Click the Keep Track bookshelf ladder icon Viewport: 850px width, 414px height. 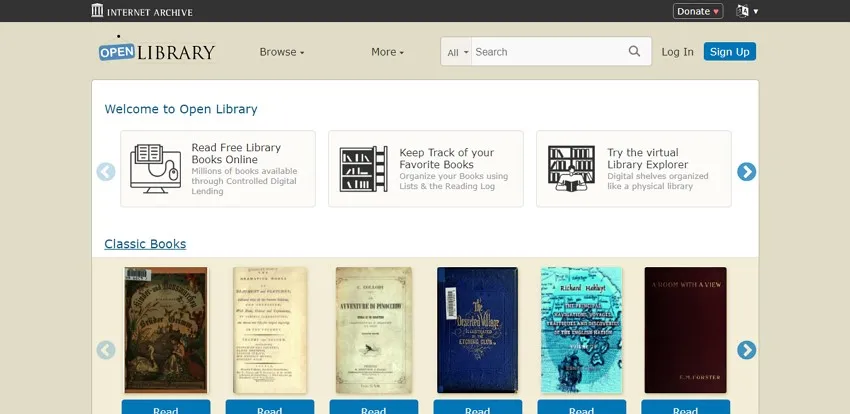coord(364,169)
